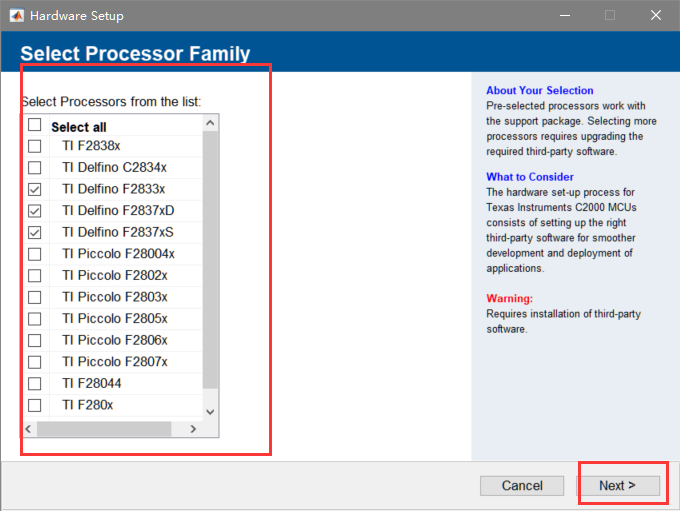Click the MATLAB logo icon in title bar

click(16, 16)
